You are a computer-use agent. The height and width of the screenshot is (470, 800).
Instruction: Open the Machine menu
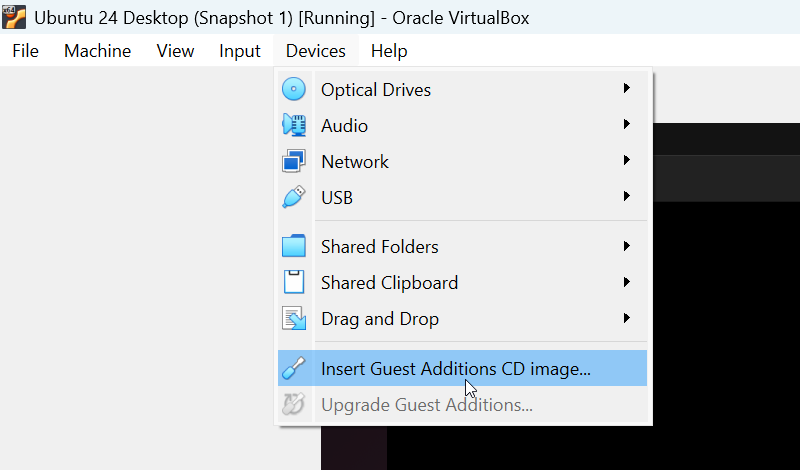tap(97, 51)
